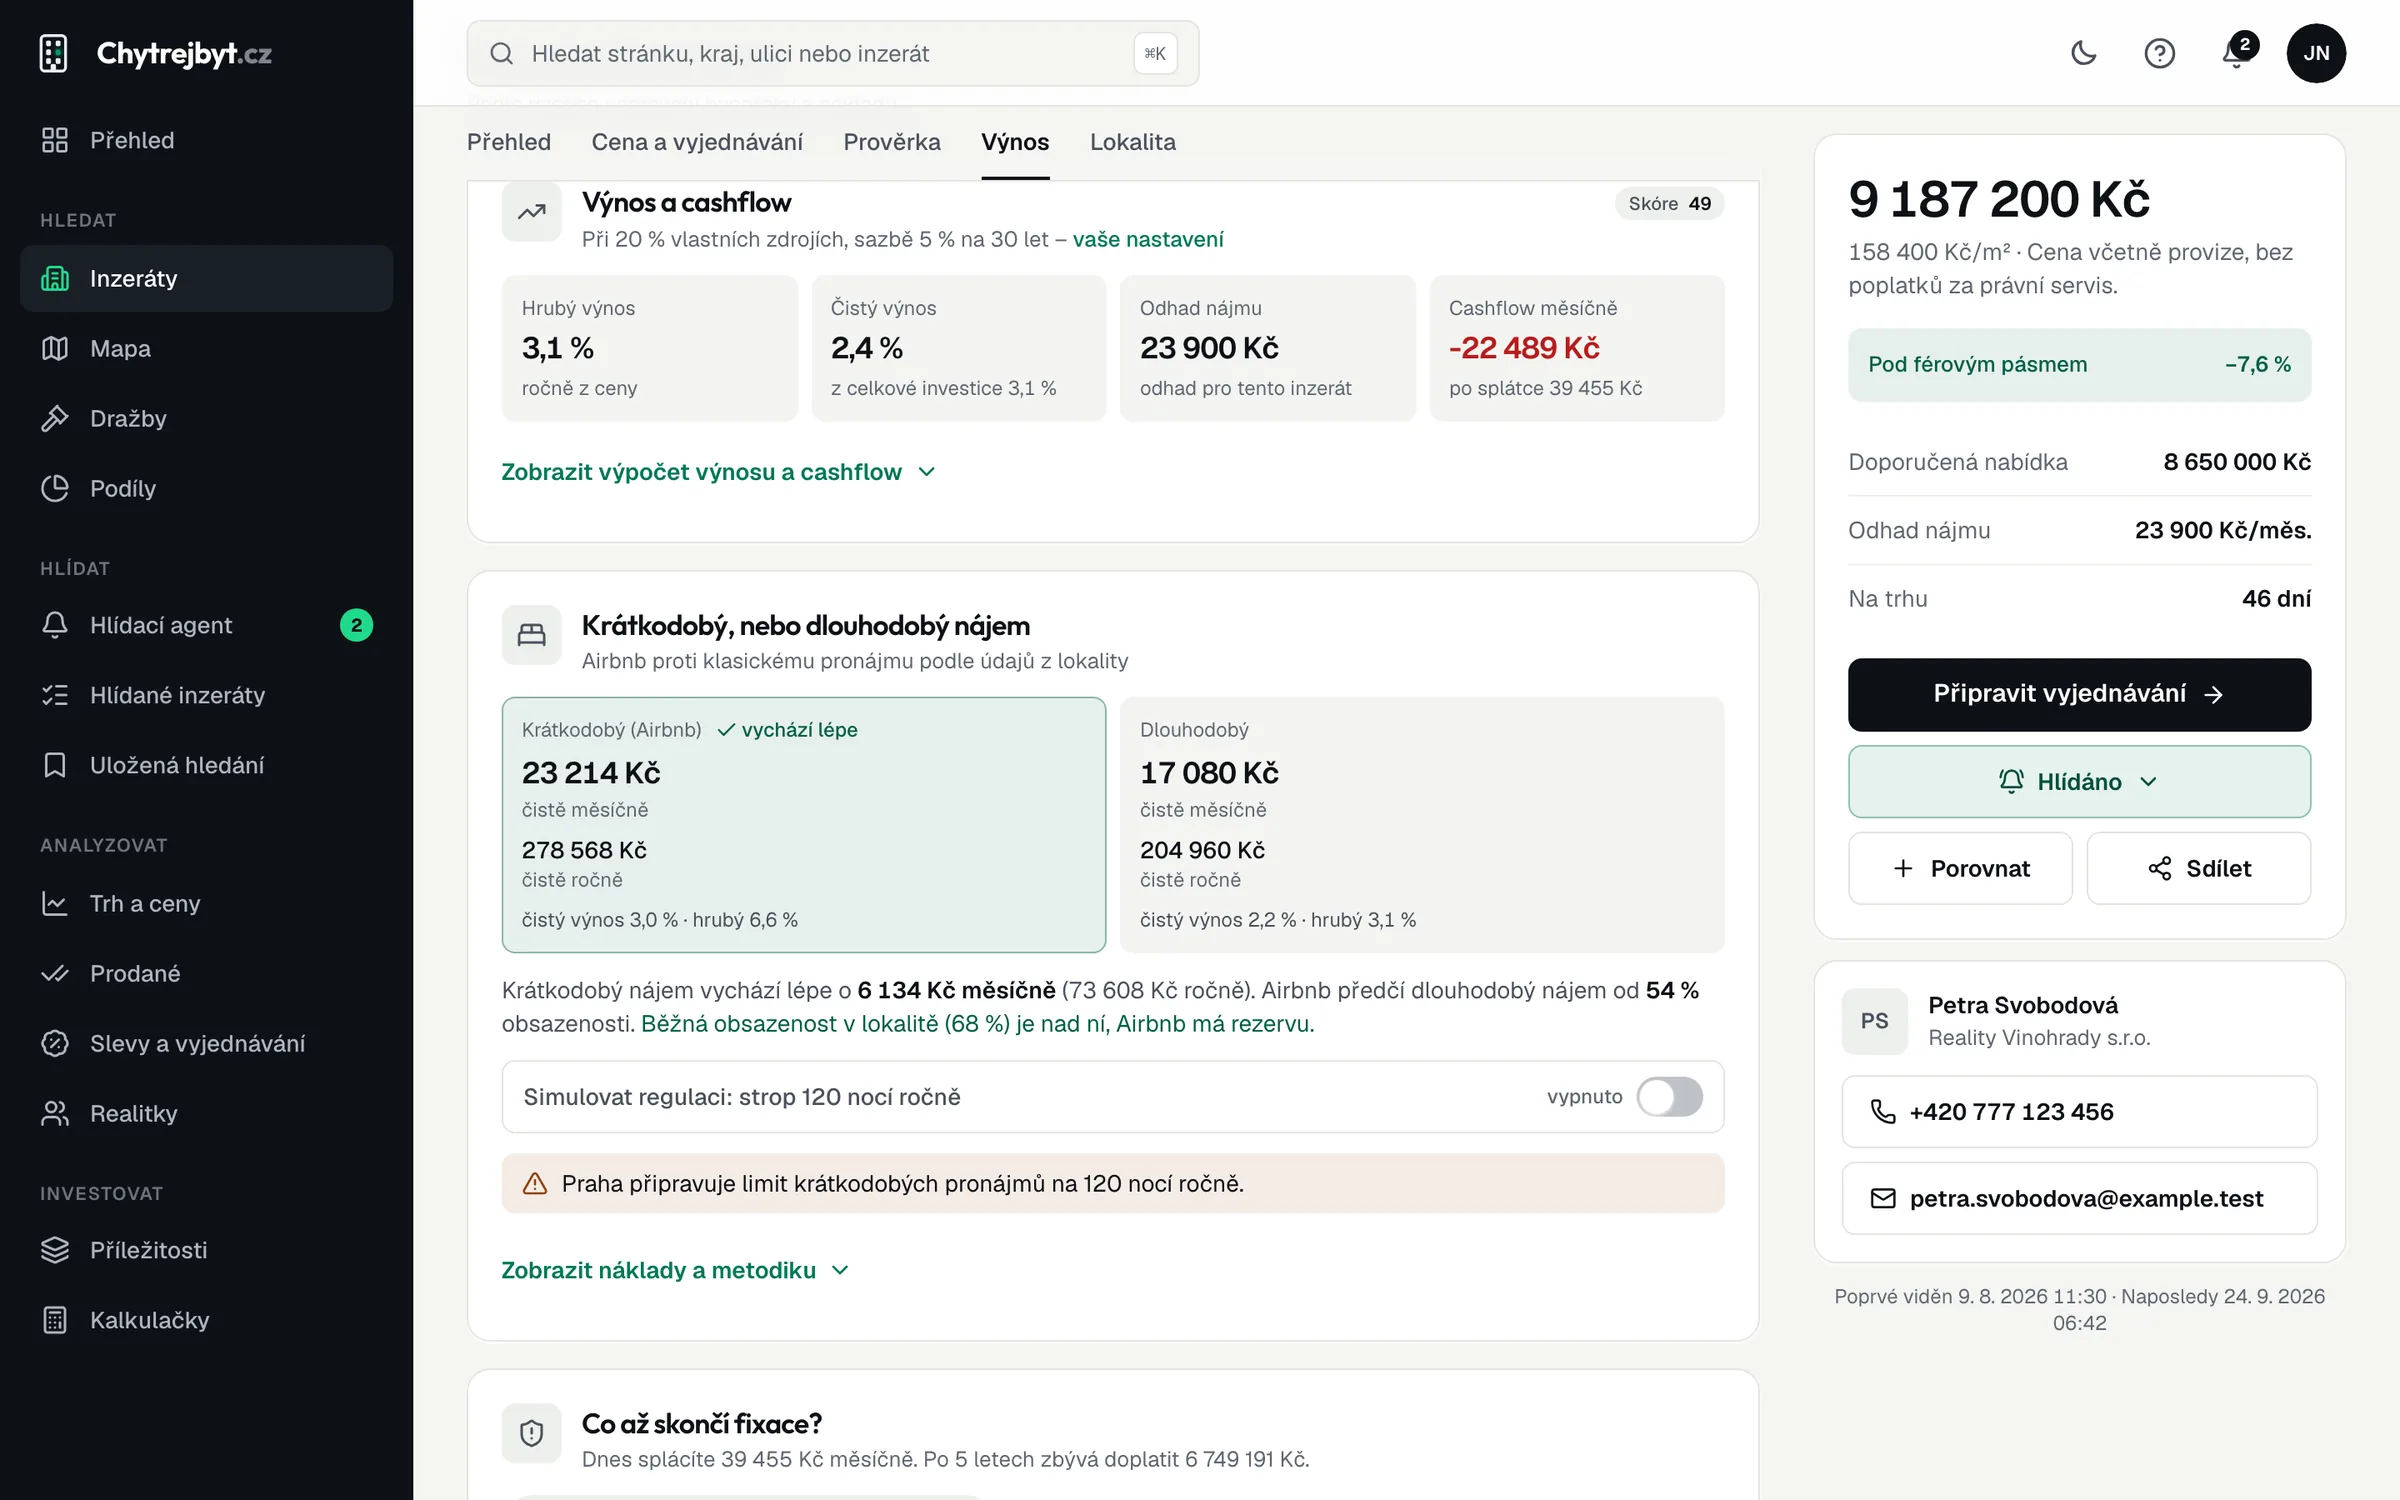Open Slevy a vyjednávání section
The height and width of the screenshot is (1500, 2400).
click(x=206, y=1043)
